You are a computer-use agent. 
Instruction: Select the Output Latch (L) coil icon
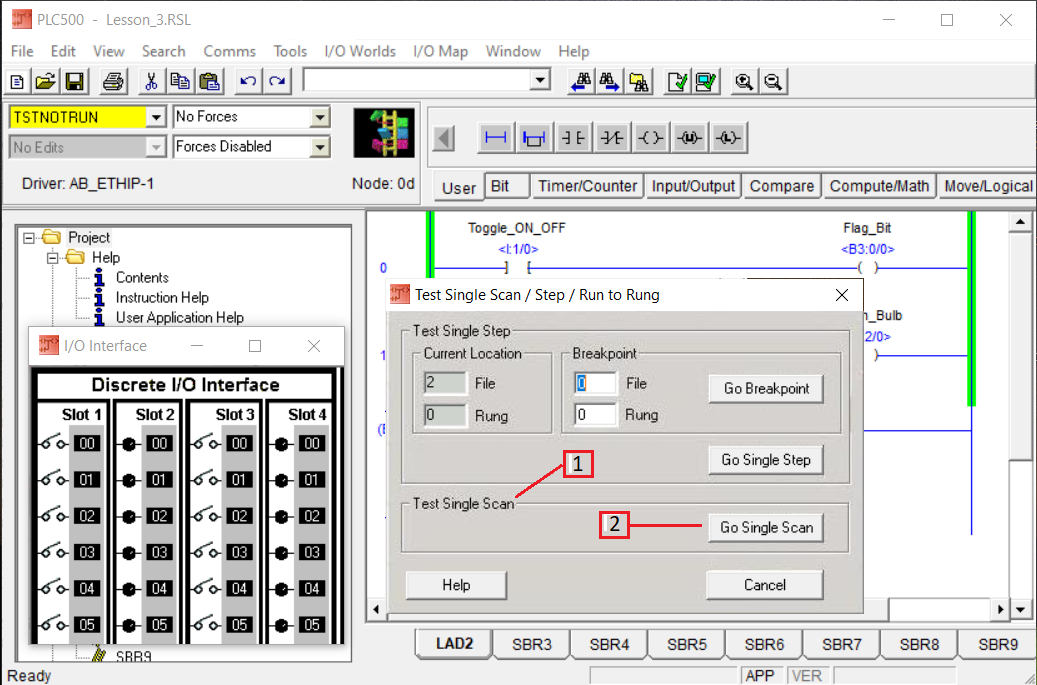coord(728,138)
